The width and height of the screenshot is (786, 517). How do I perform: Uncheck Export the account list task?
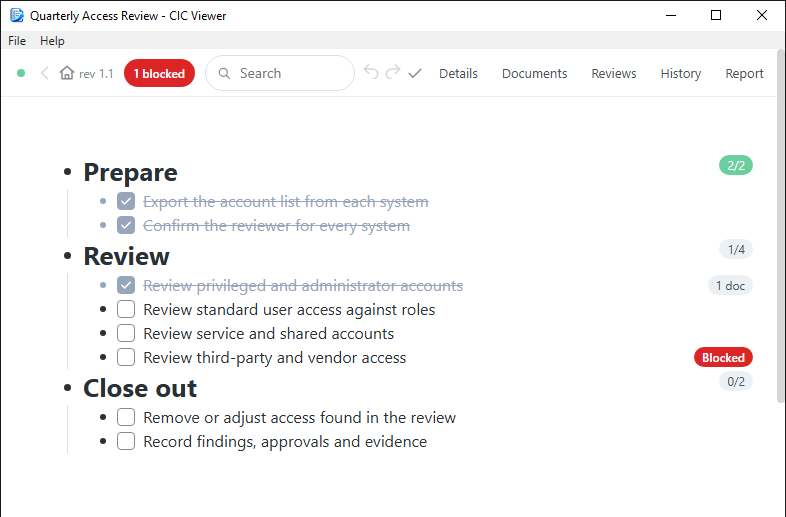tap(126, 202)
